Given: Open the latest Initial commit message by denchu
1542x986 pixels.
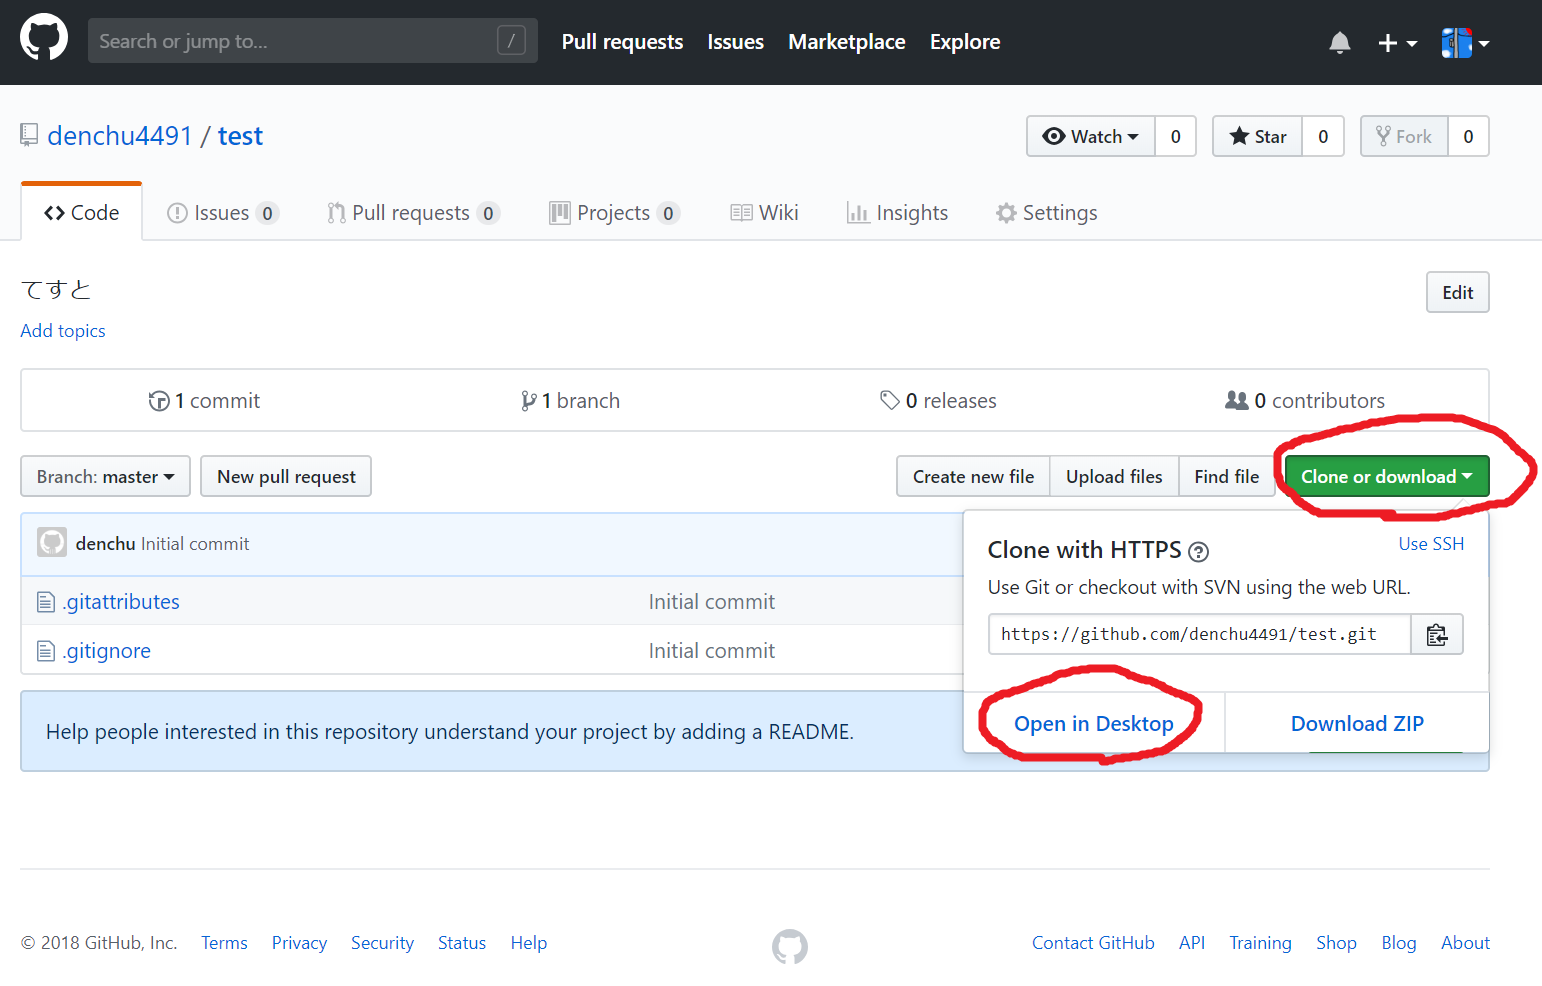Looking at the screenshot, I should pos(195,544).
